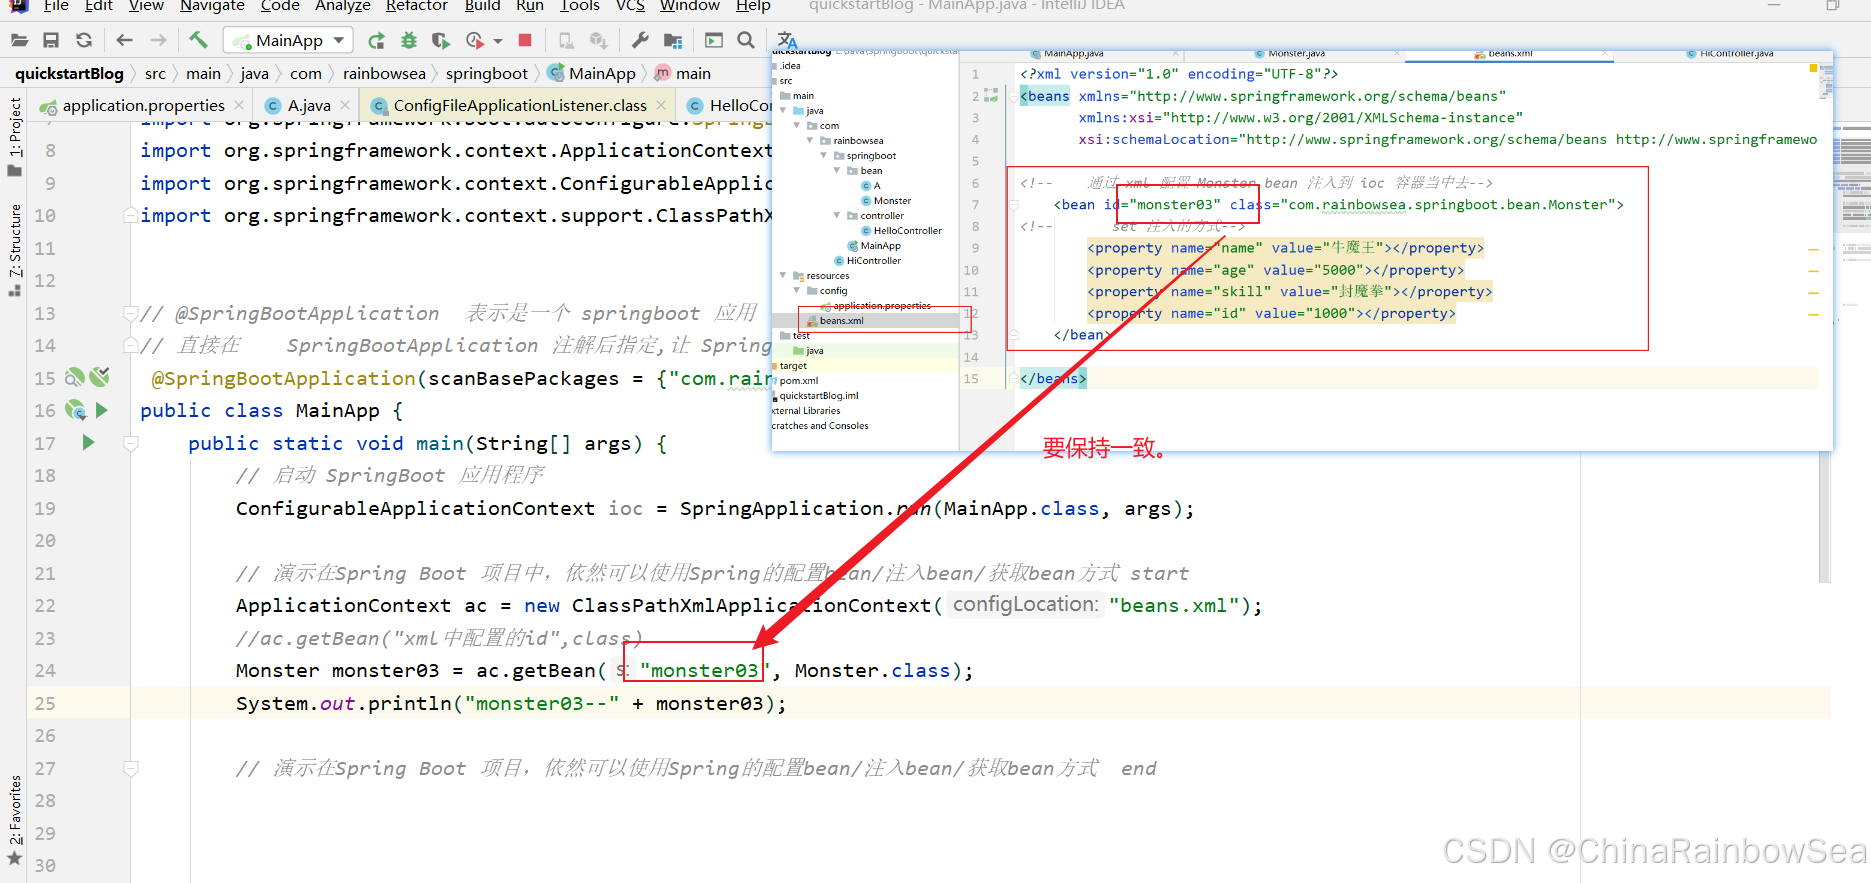This screenshot has width=1871, height=883.
Task: Click the "monster03" string on line 24
Action: pyautogui.click(x=704, y=670)
